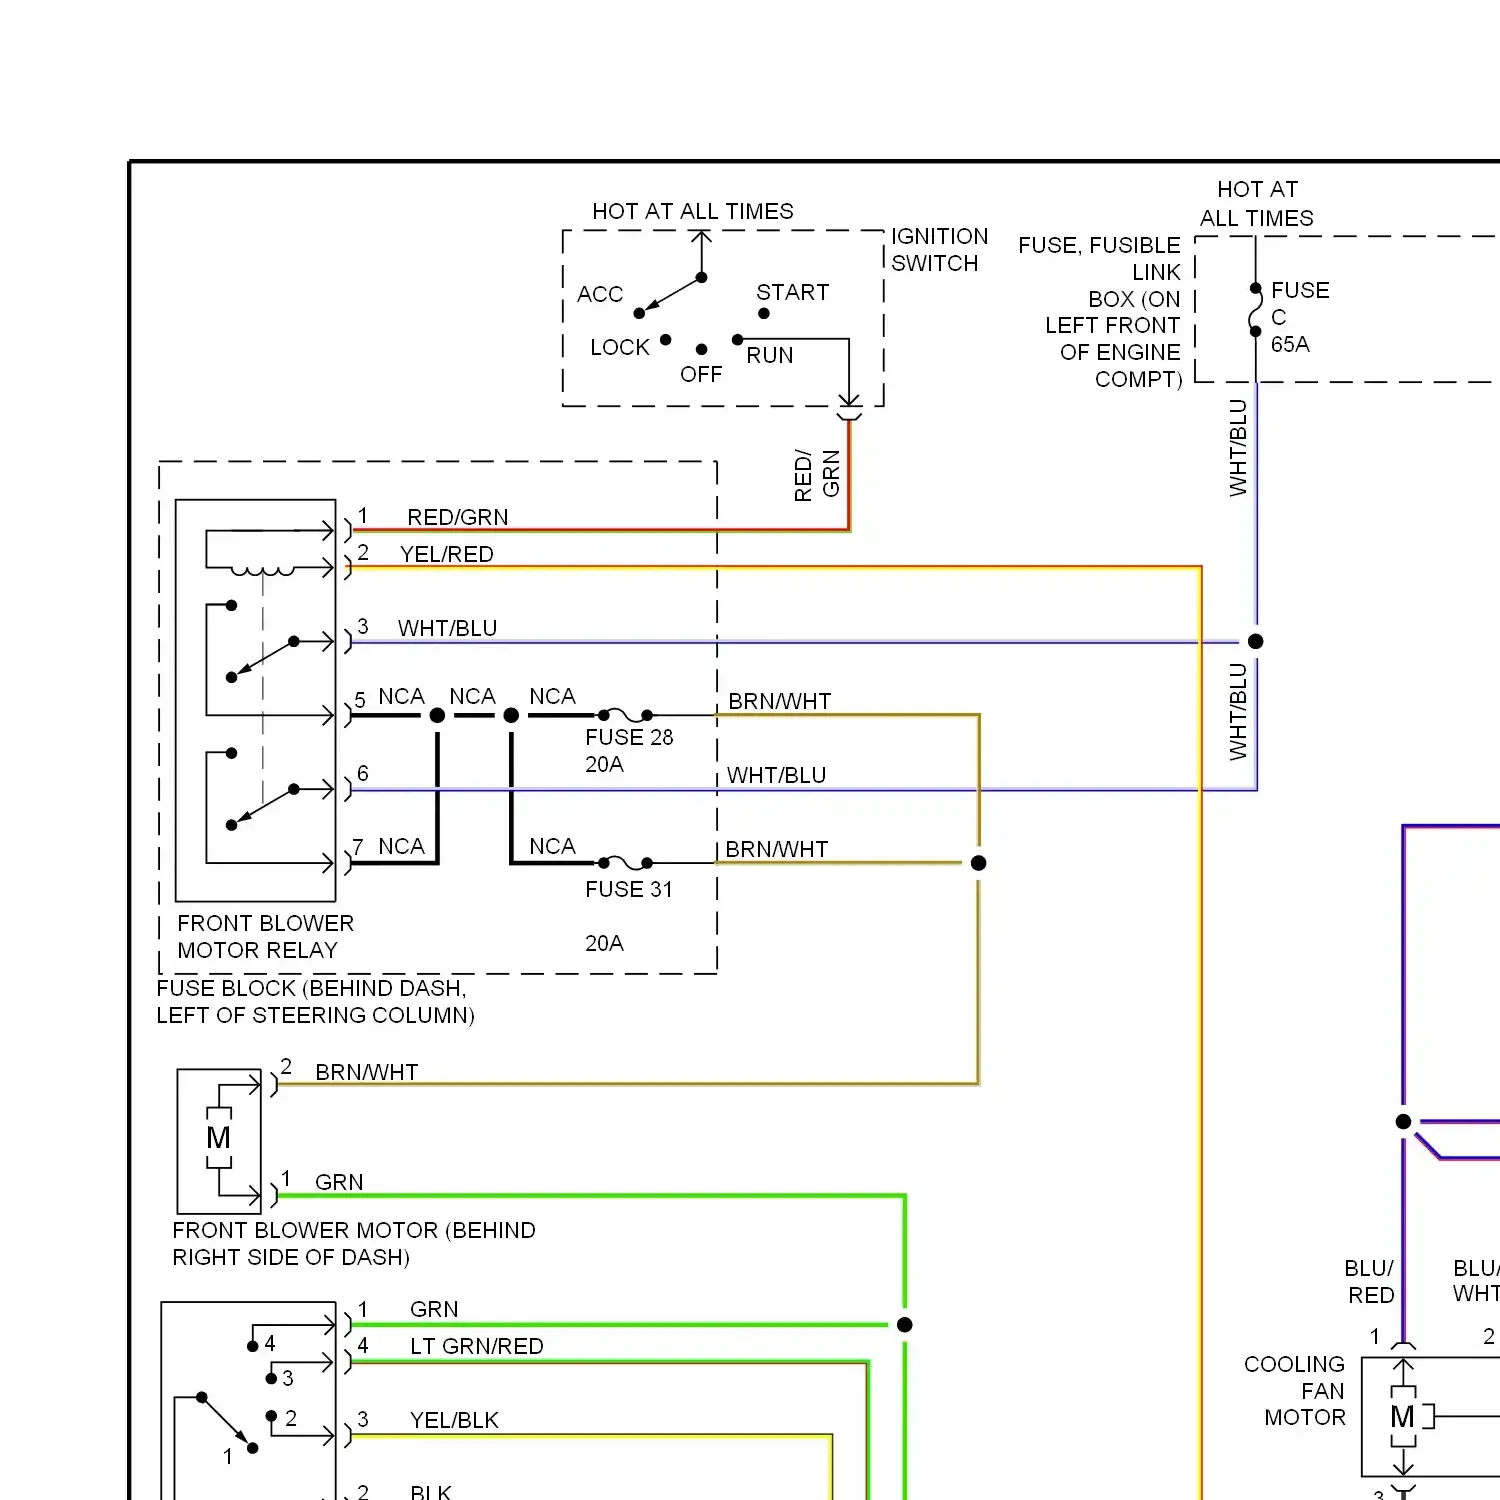
Task: Click the WHT/BLU label on the pin 6 wire
Action: [x=776, y=775]
